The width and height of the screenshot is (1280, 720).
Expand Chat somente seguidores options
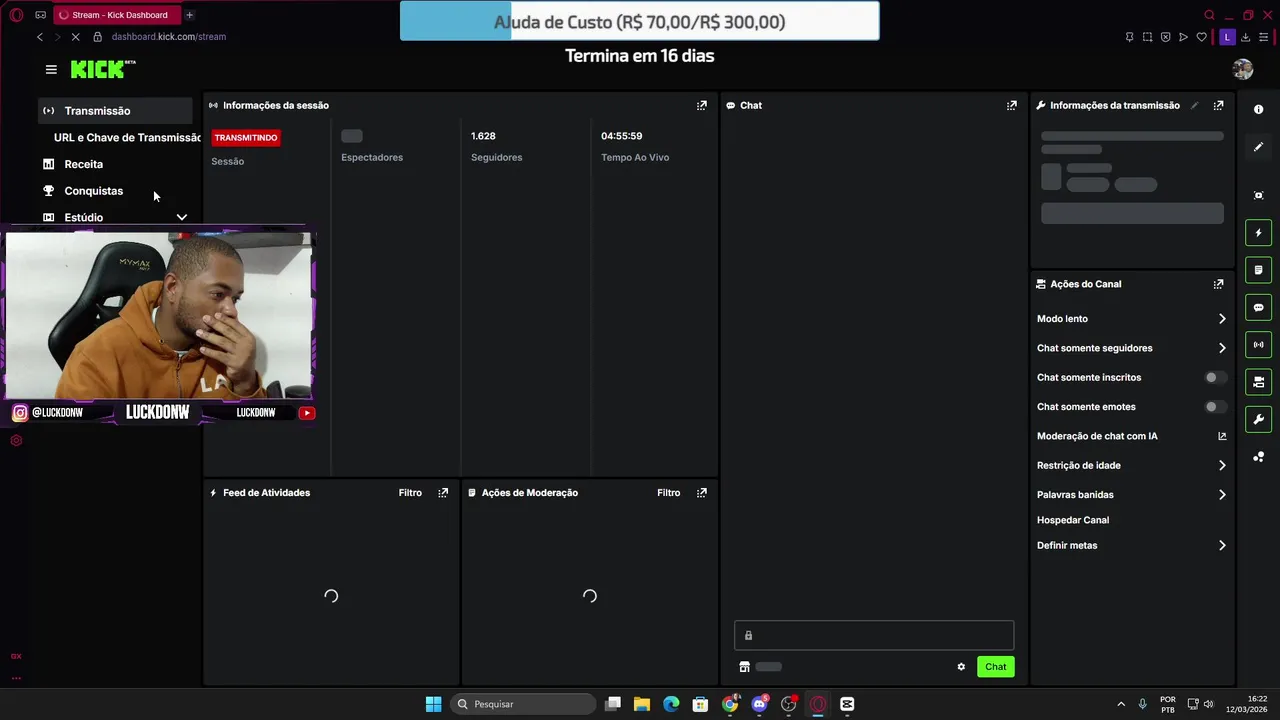pyautogui.click(x=1222, y=348)
